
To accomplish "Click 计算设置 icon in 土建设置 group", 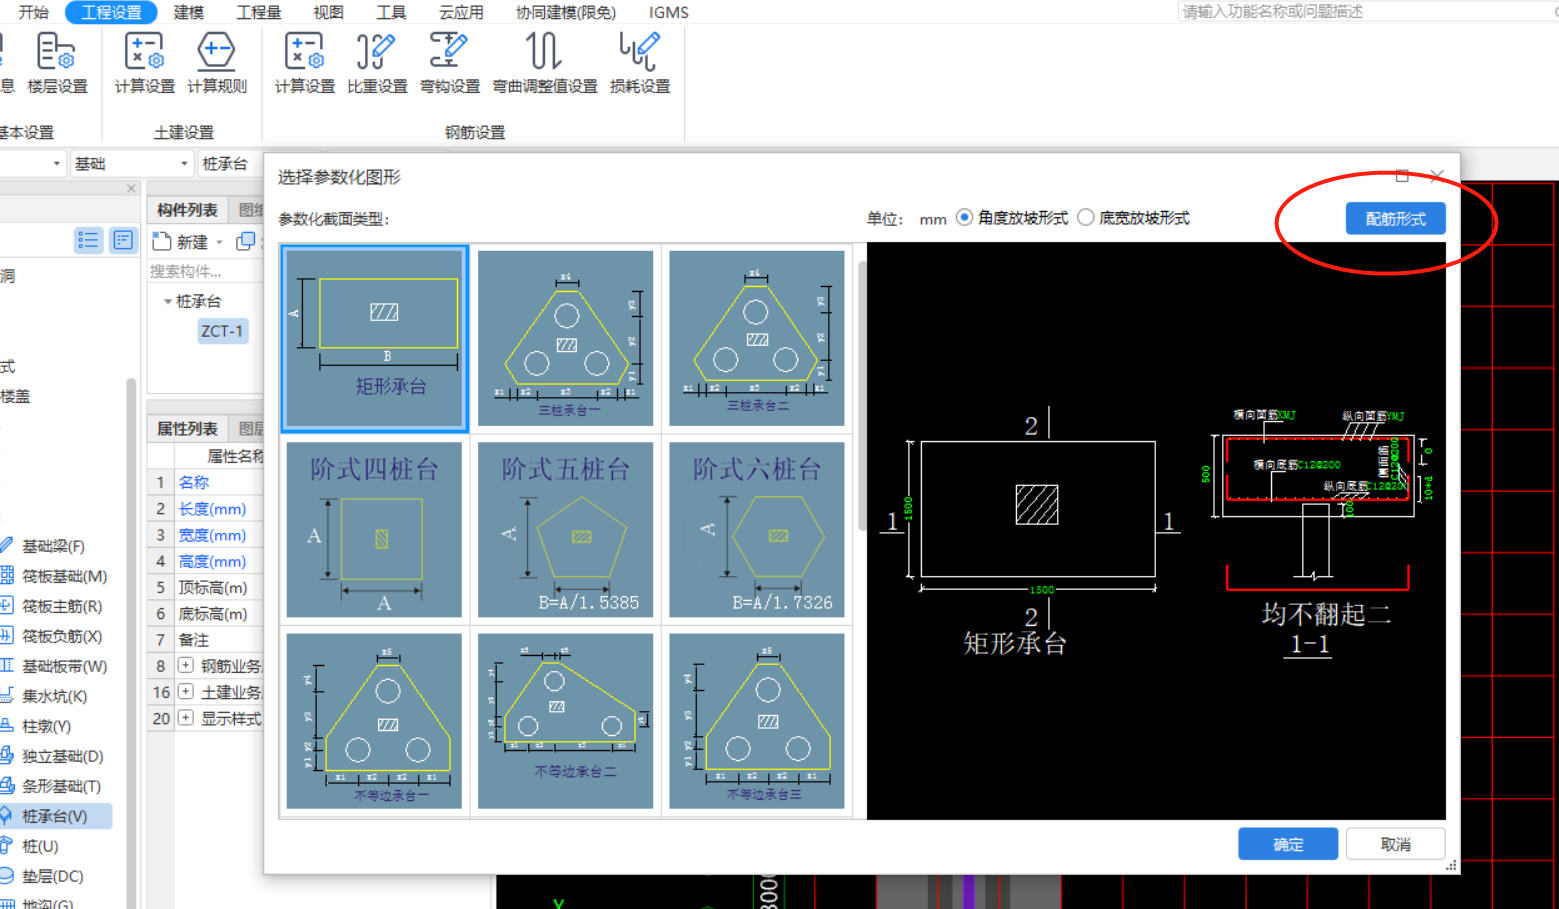I will point(144,64).
